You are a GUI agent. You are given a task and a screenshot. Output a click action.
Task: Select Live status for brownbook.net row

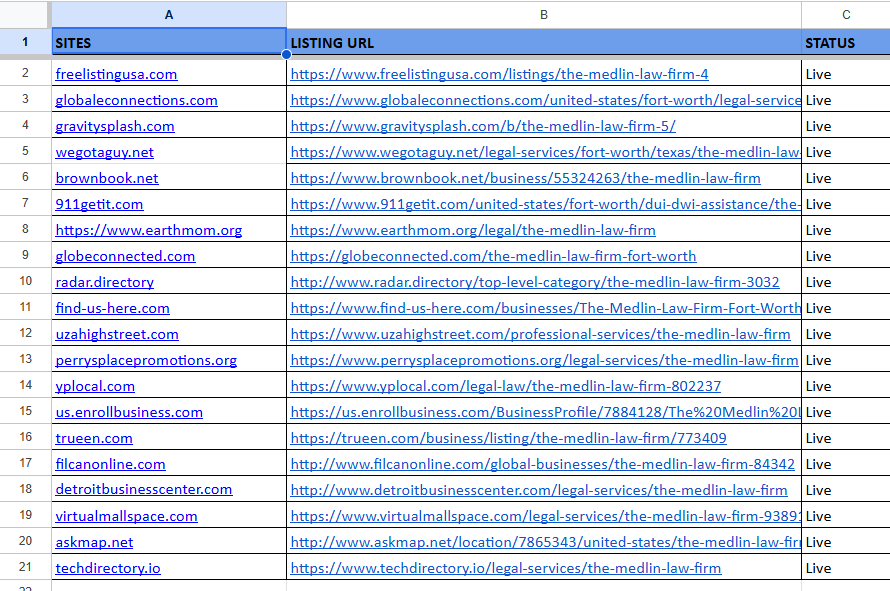(846, 178)
